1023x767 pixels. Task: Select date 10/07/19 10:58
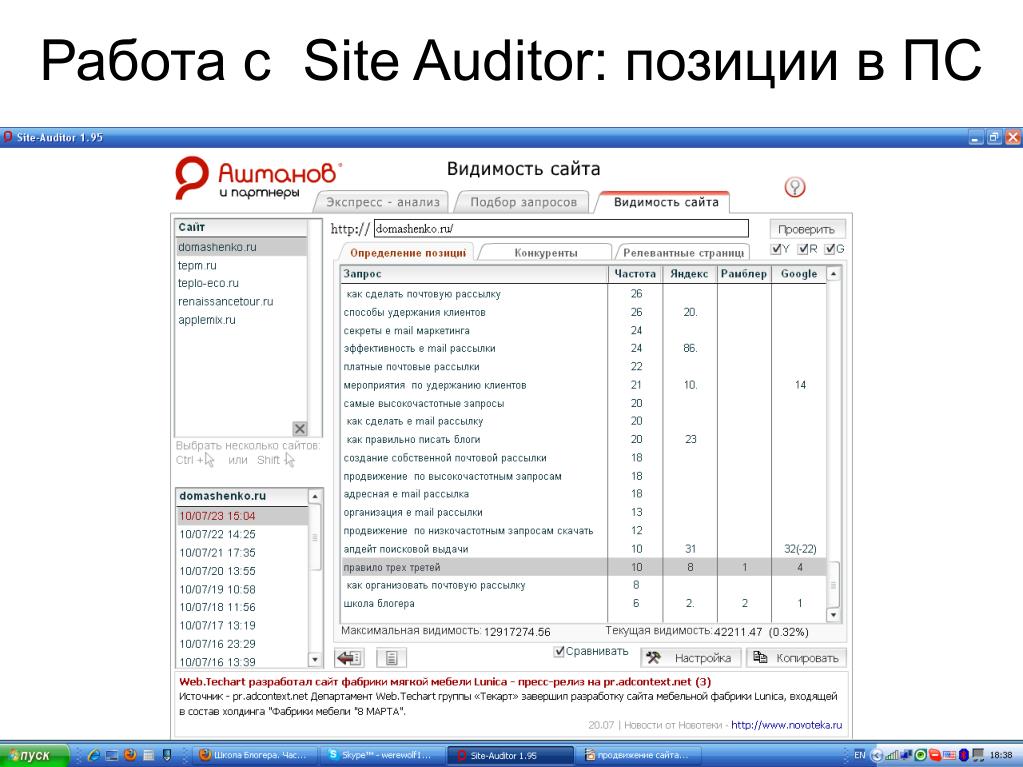point(242,589)
